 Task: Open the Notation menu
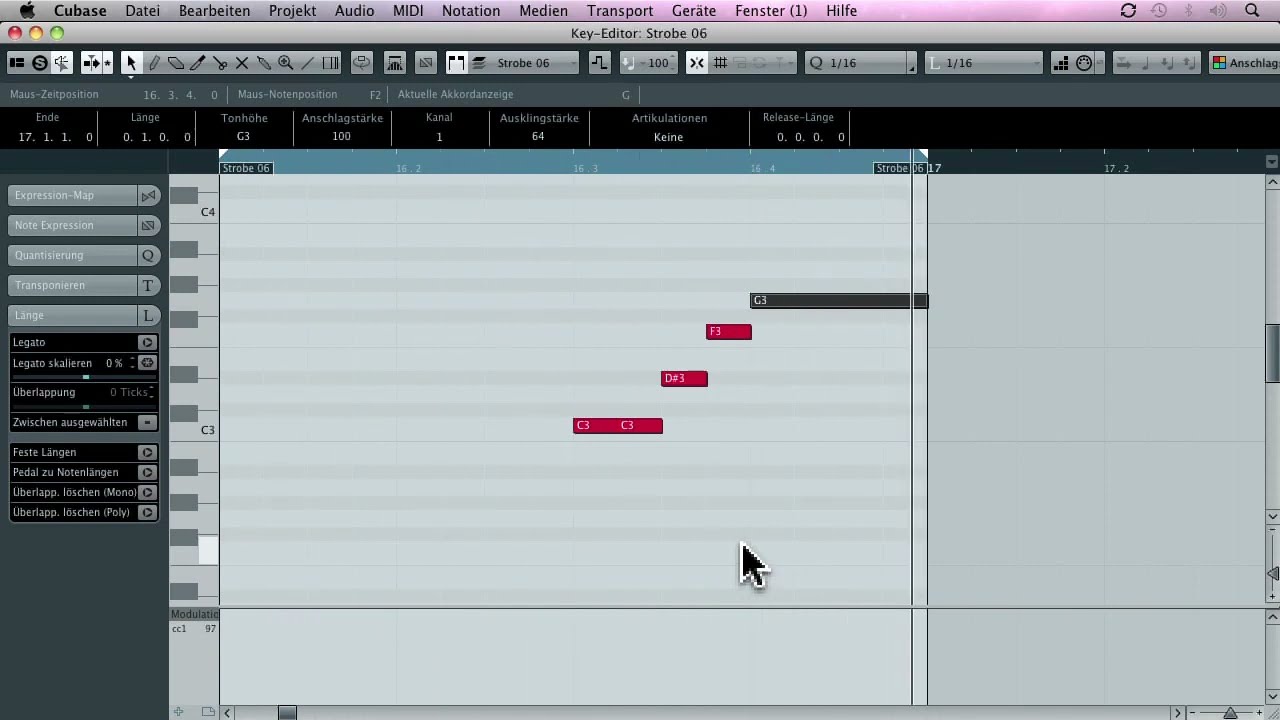coord(471,11)
